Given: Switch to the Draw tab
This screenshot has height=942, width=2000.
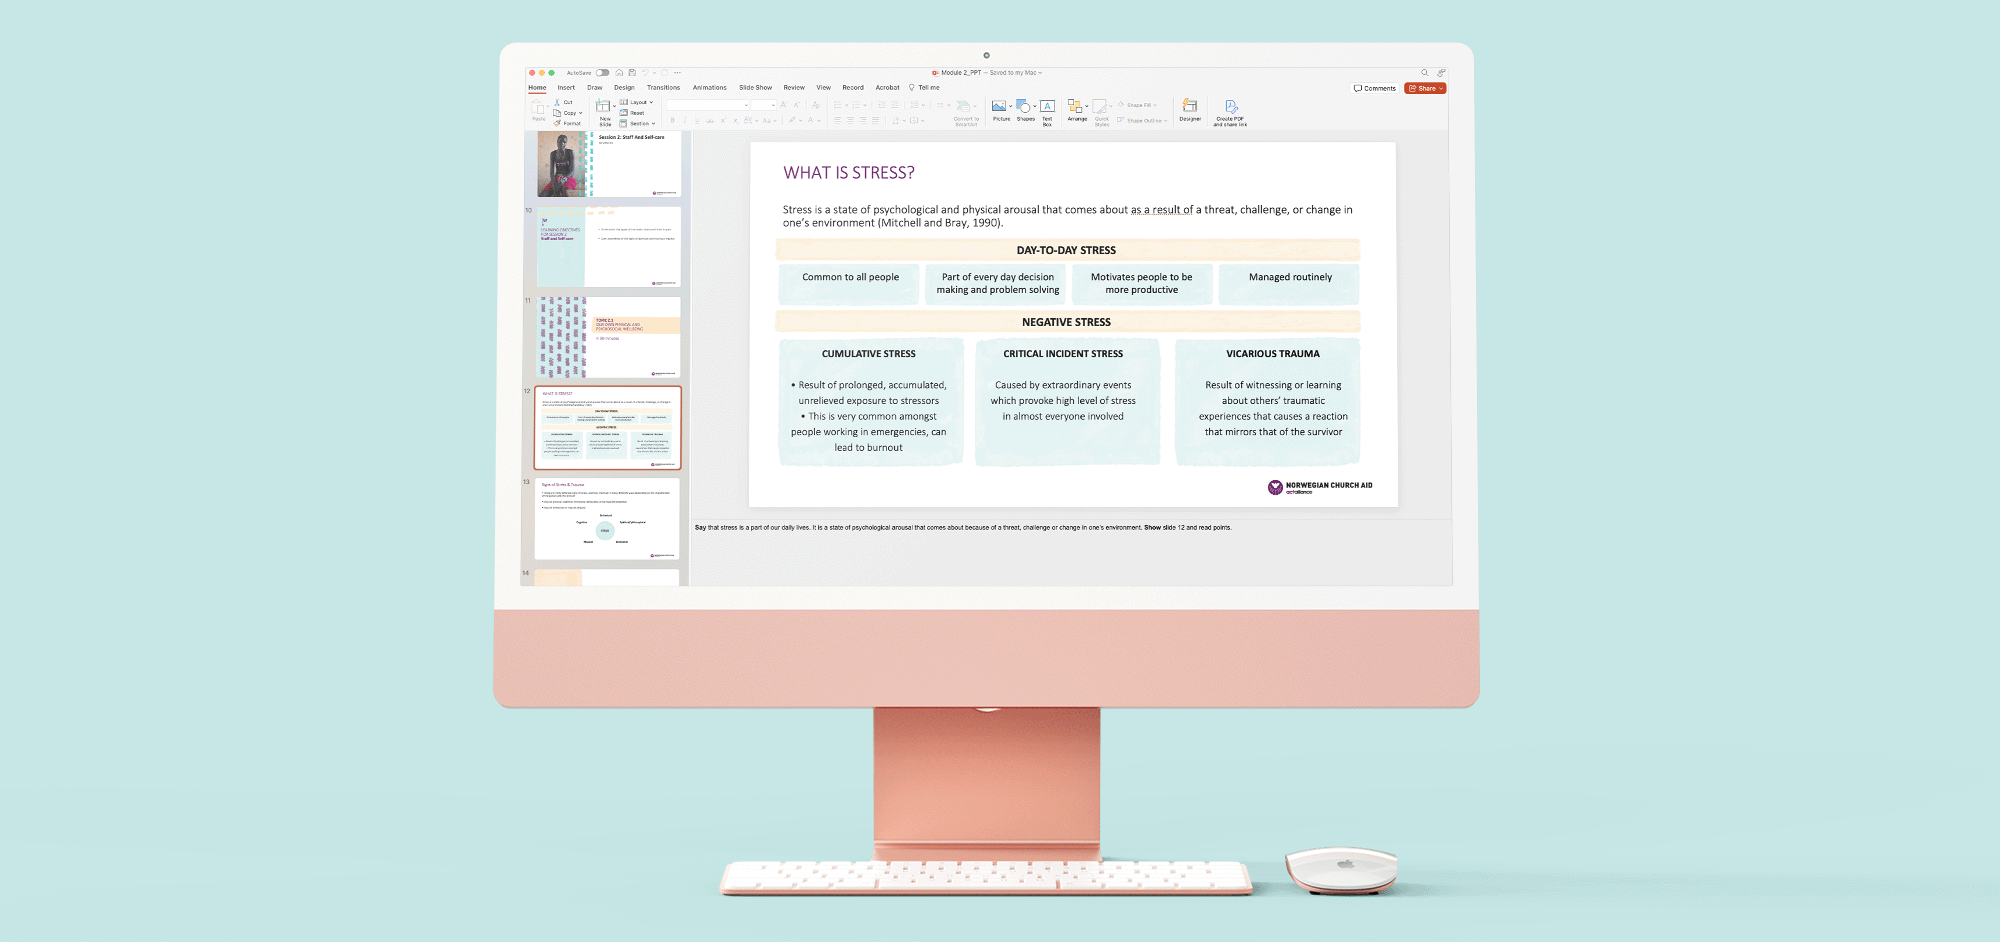Looking at the screenshot, I should pyautogui.click(x=595, y=88).
